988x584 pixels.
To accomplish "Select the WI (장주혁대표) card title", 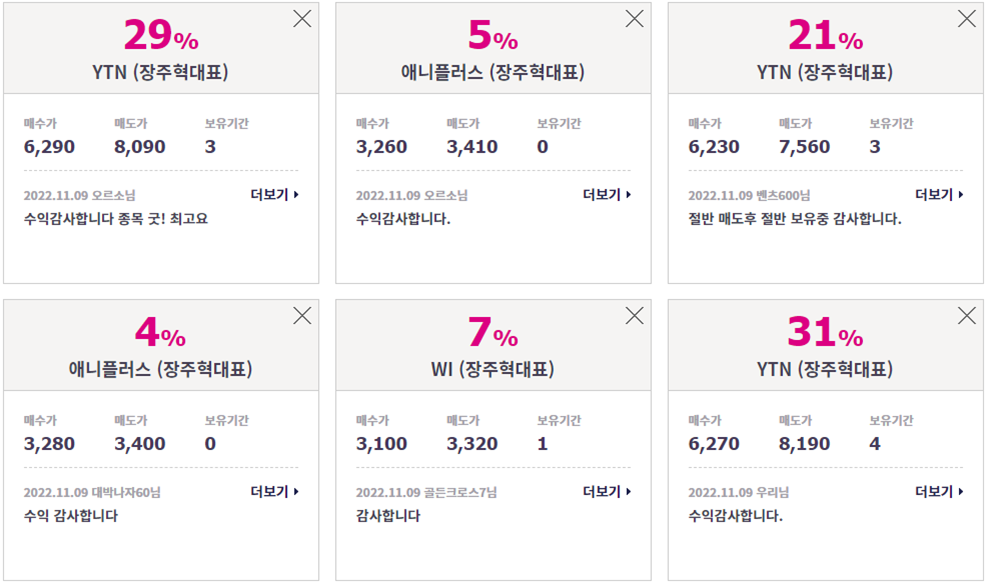I will tap(493, 369).
